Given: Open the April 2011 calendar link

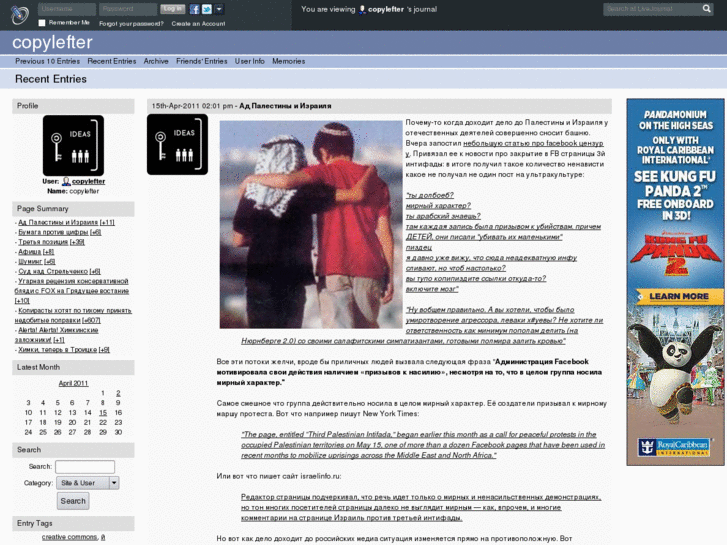Looking at the screenshot, I should click(x=73, y=383).
